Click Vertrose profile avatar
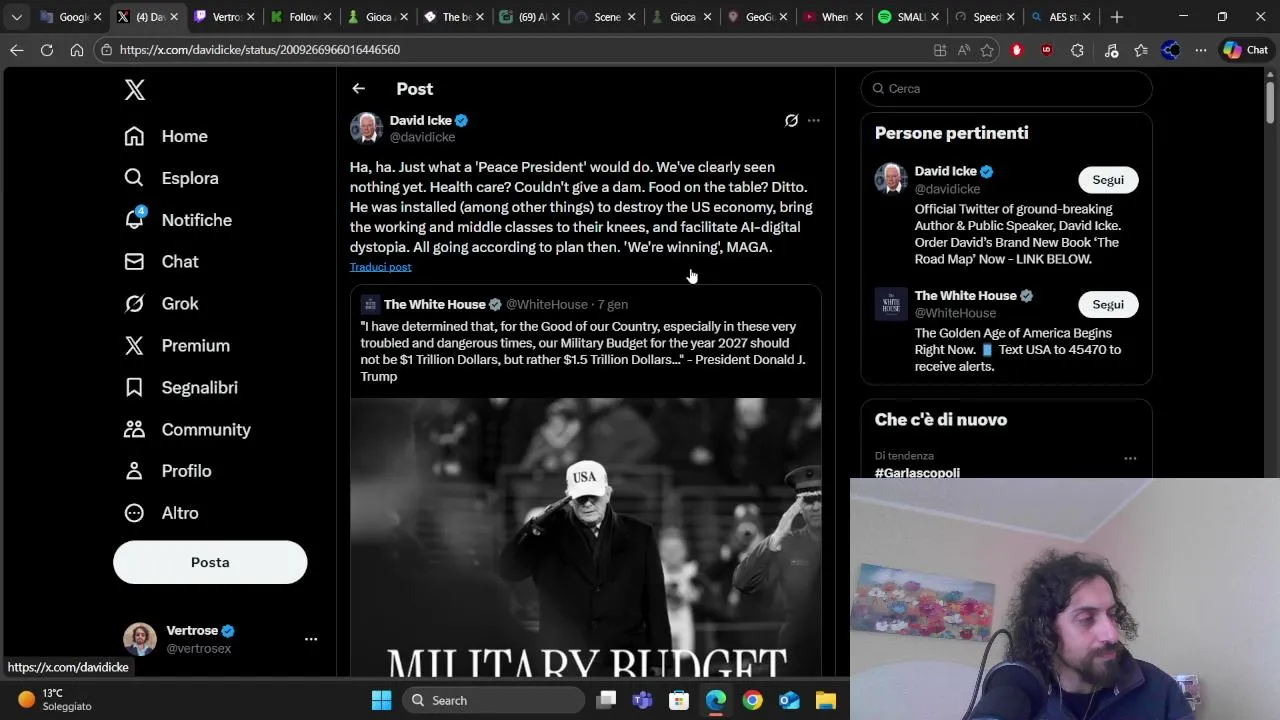Viewport: 1280px width, 720px height. pyautogui.click(x=139, y=639)
